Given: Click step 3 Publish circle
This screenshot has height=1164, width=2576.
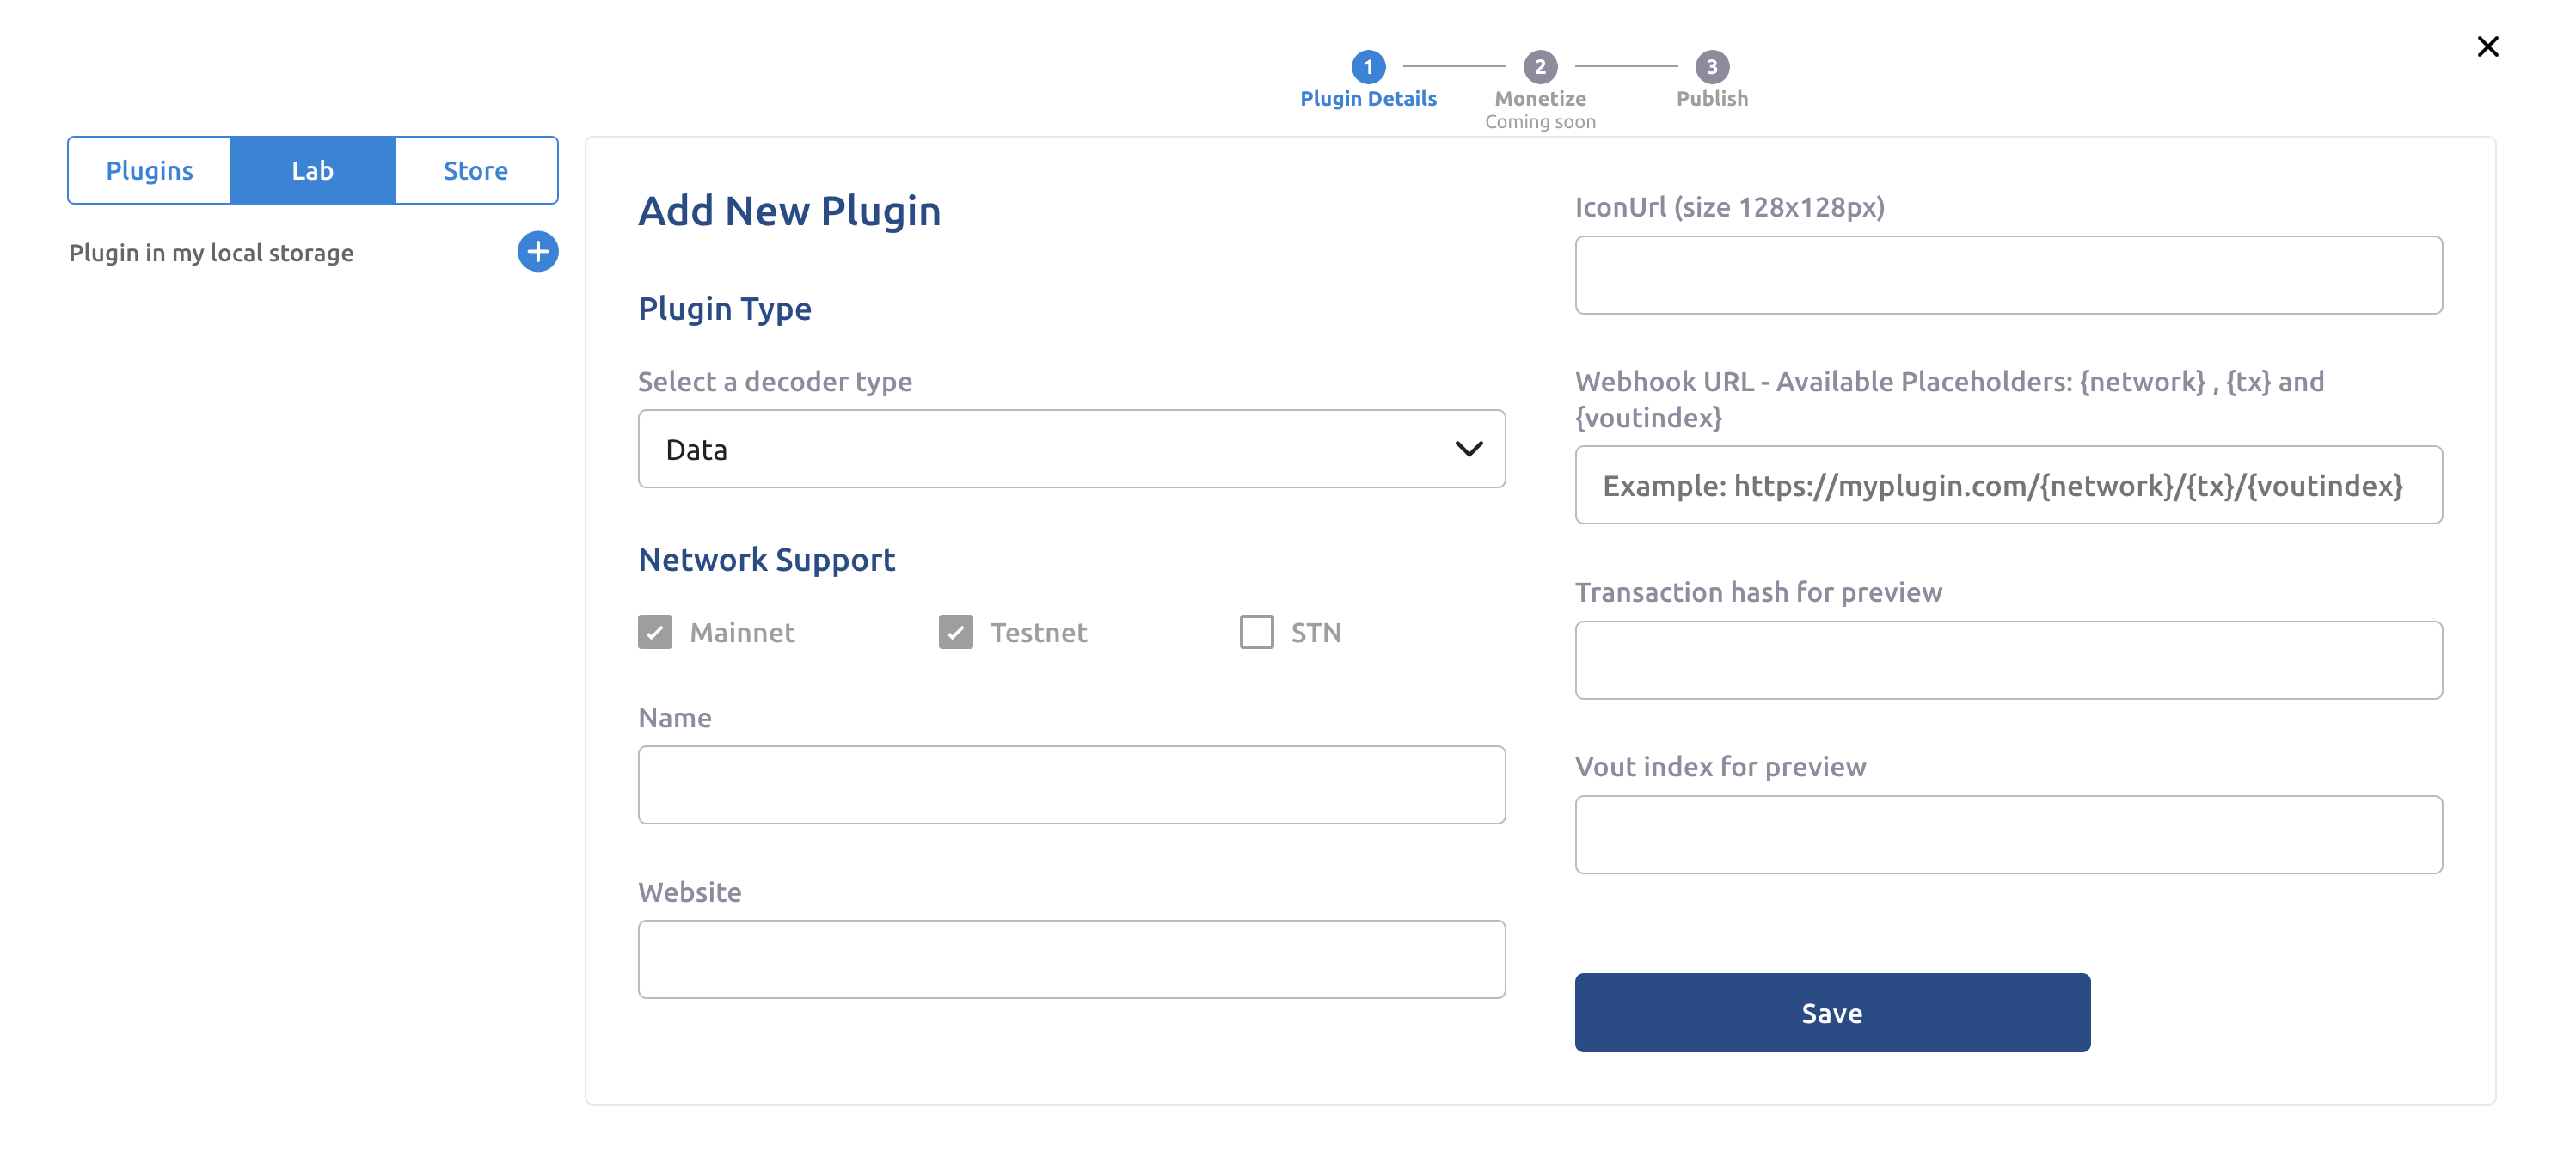Looking at the screenshot, I should (x=1711, y=67).
